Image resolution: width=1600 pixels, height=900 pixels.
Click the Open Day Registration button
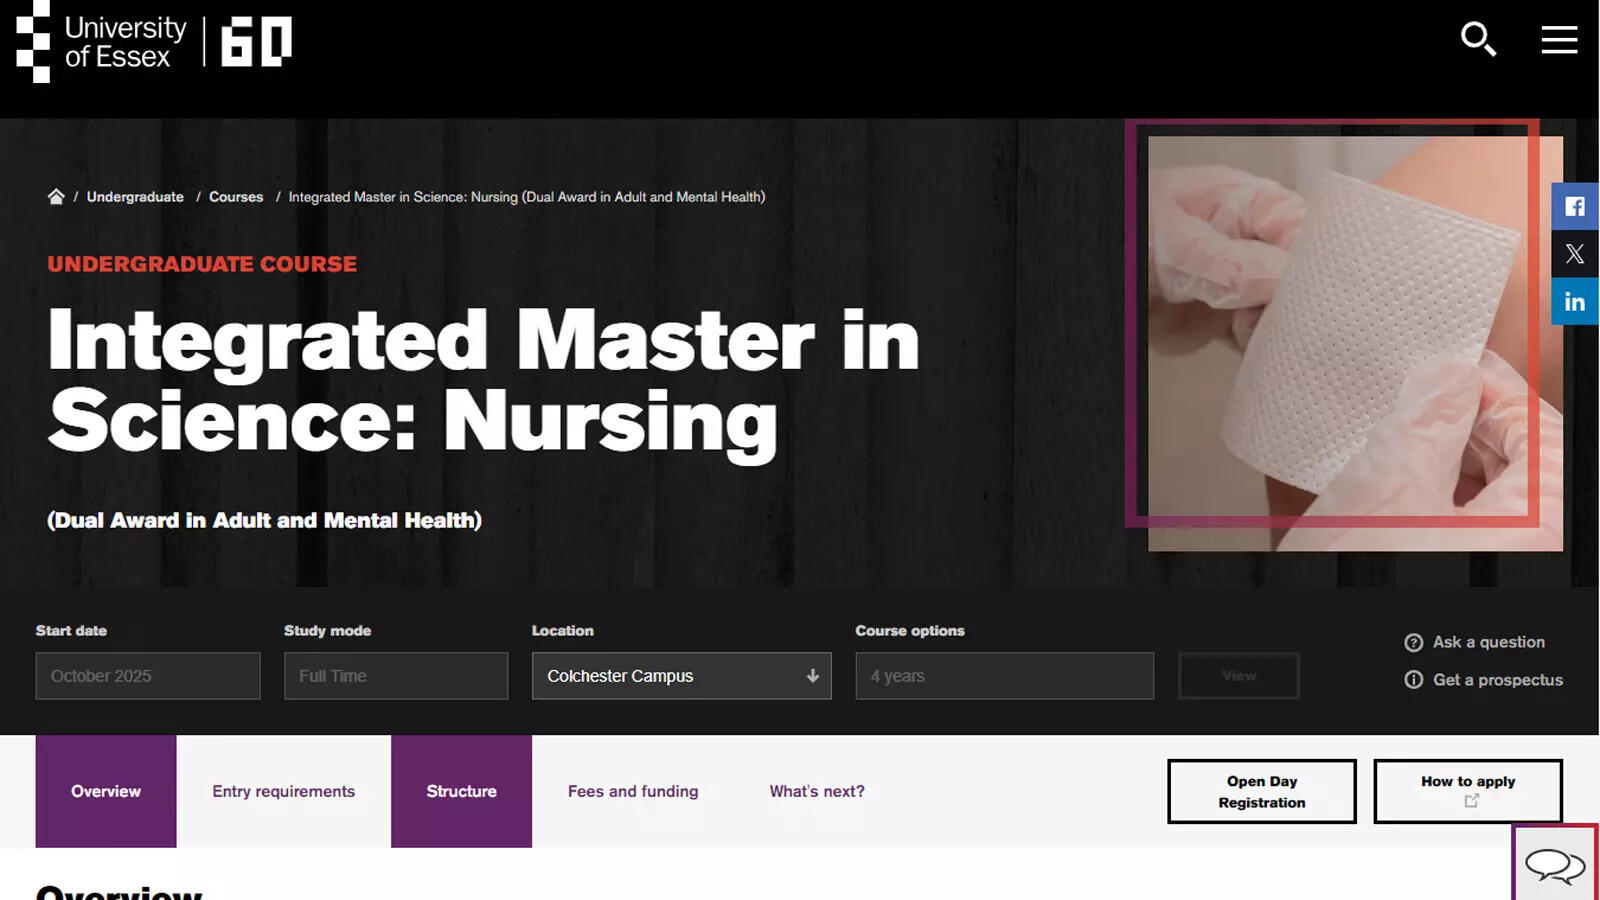[1261, 791]
